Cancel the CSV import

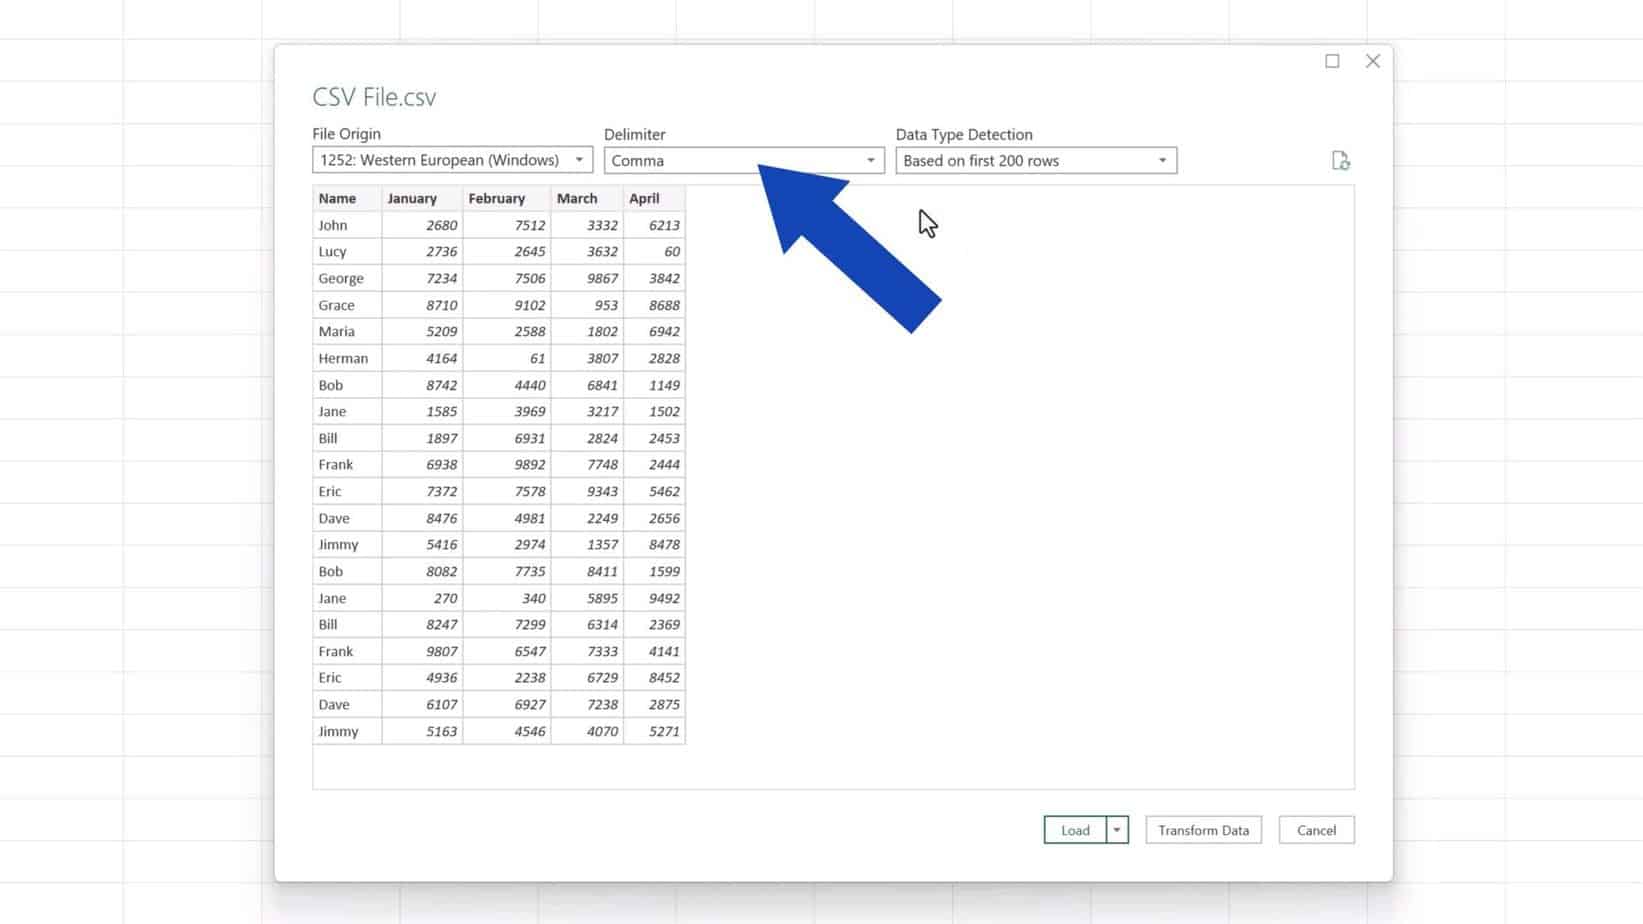point(1316,830)
